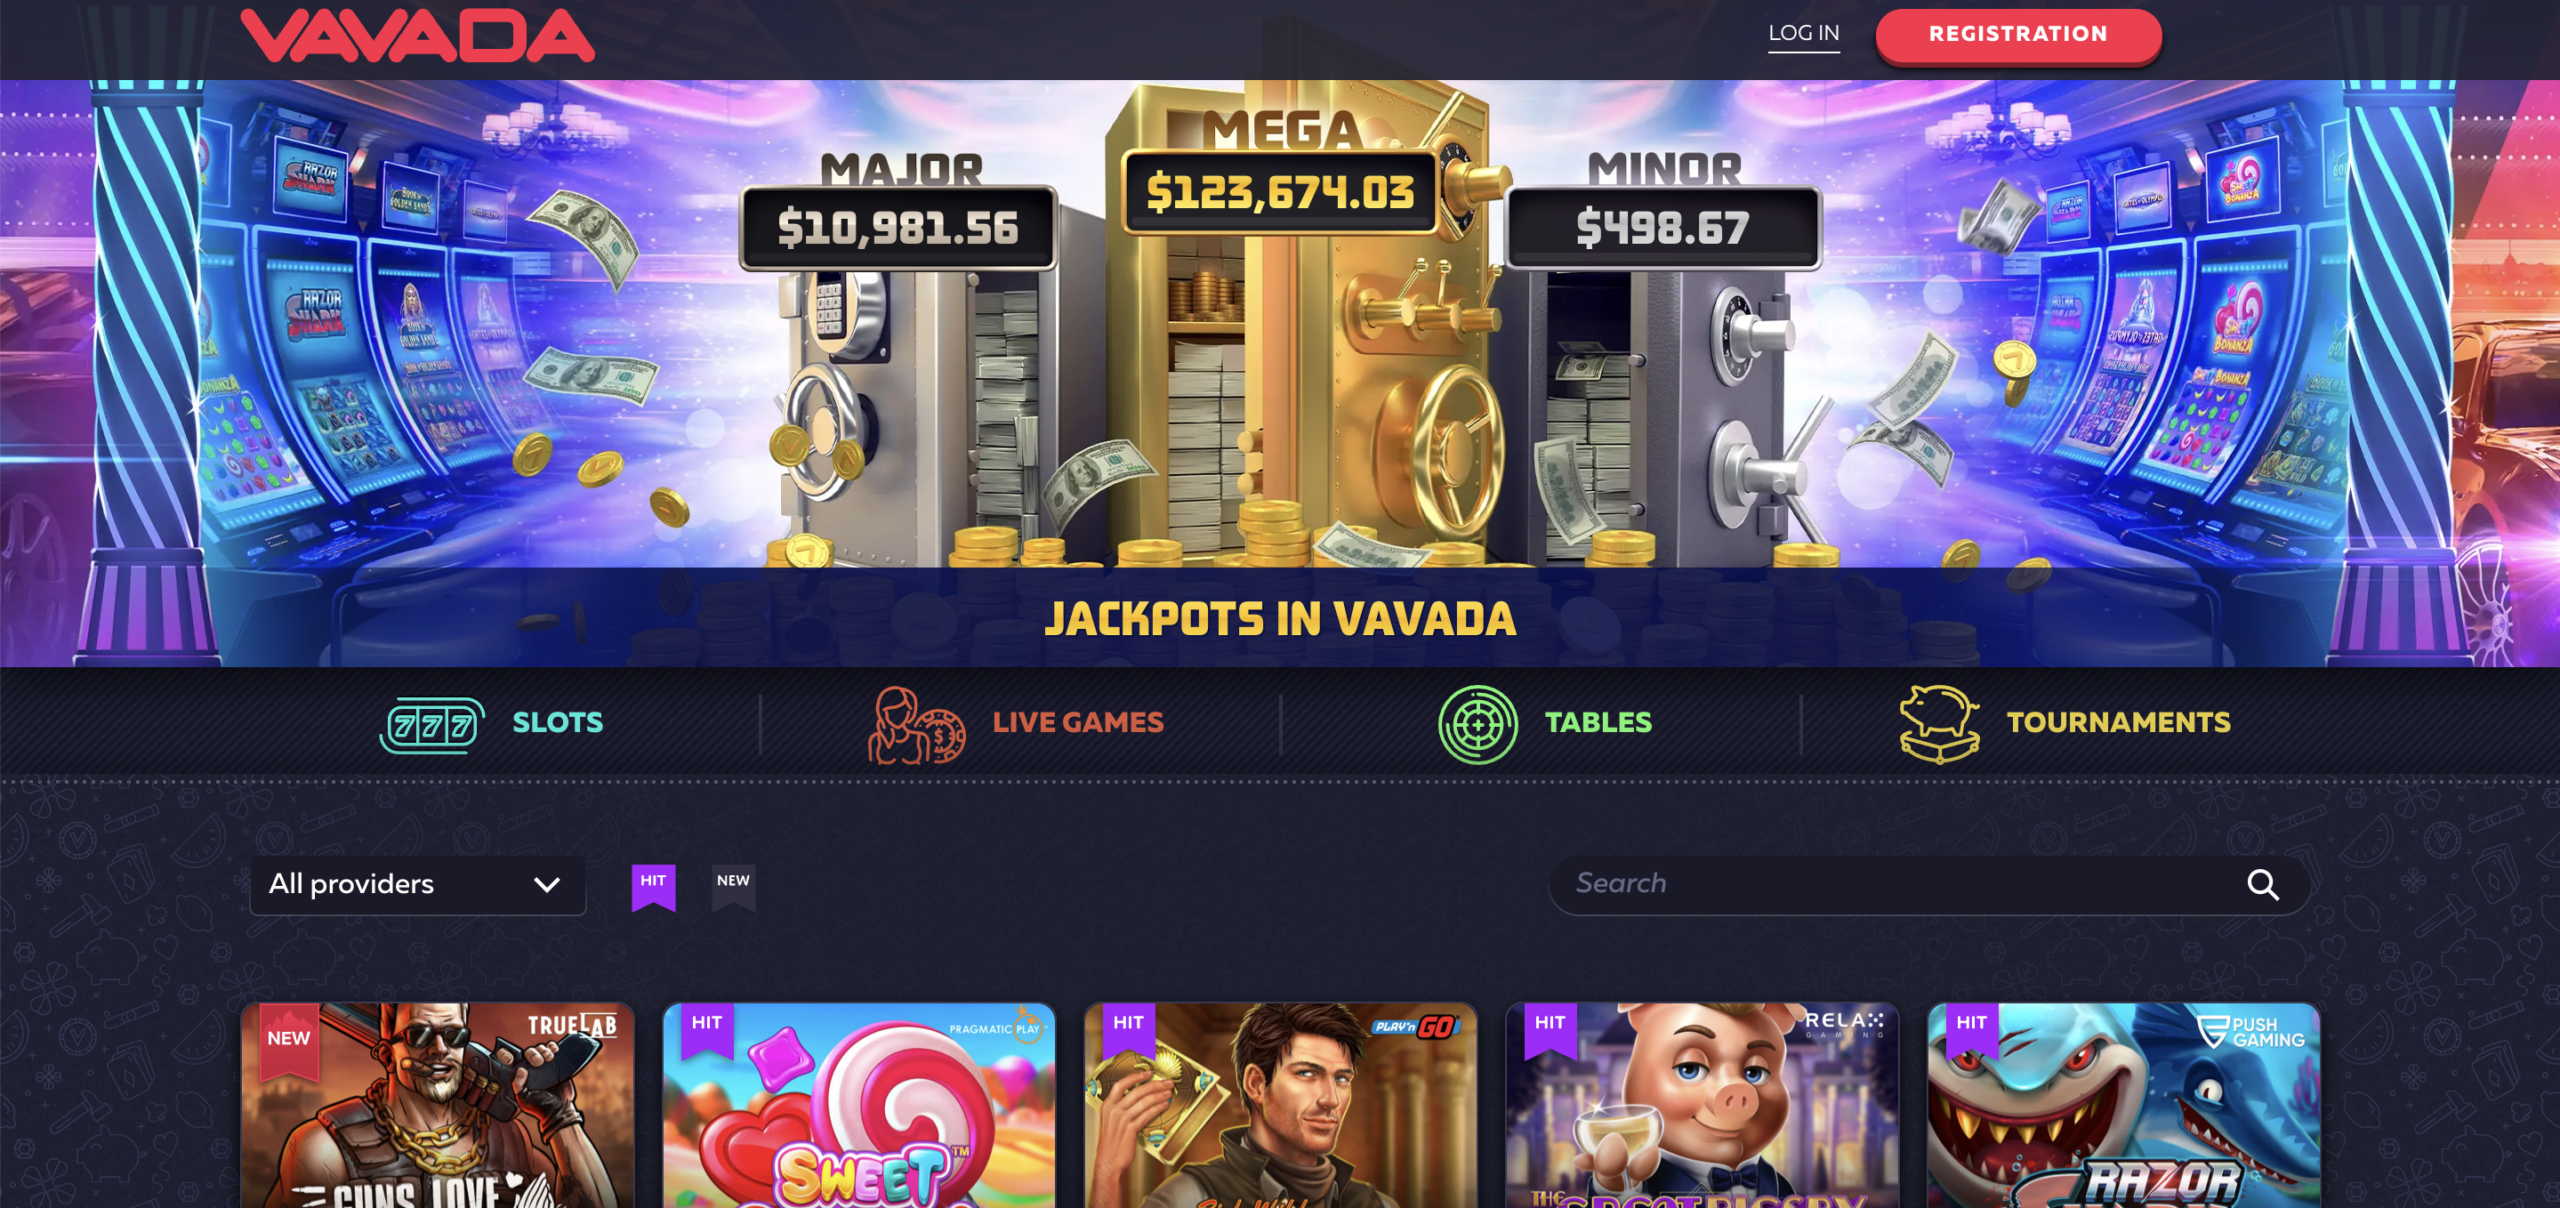Click the piggy bank tournaments icon
This screenshot has width=2560, height=1208.
coord(1939,725)
